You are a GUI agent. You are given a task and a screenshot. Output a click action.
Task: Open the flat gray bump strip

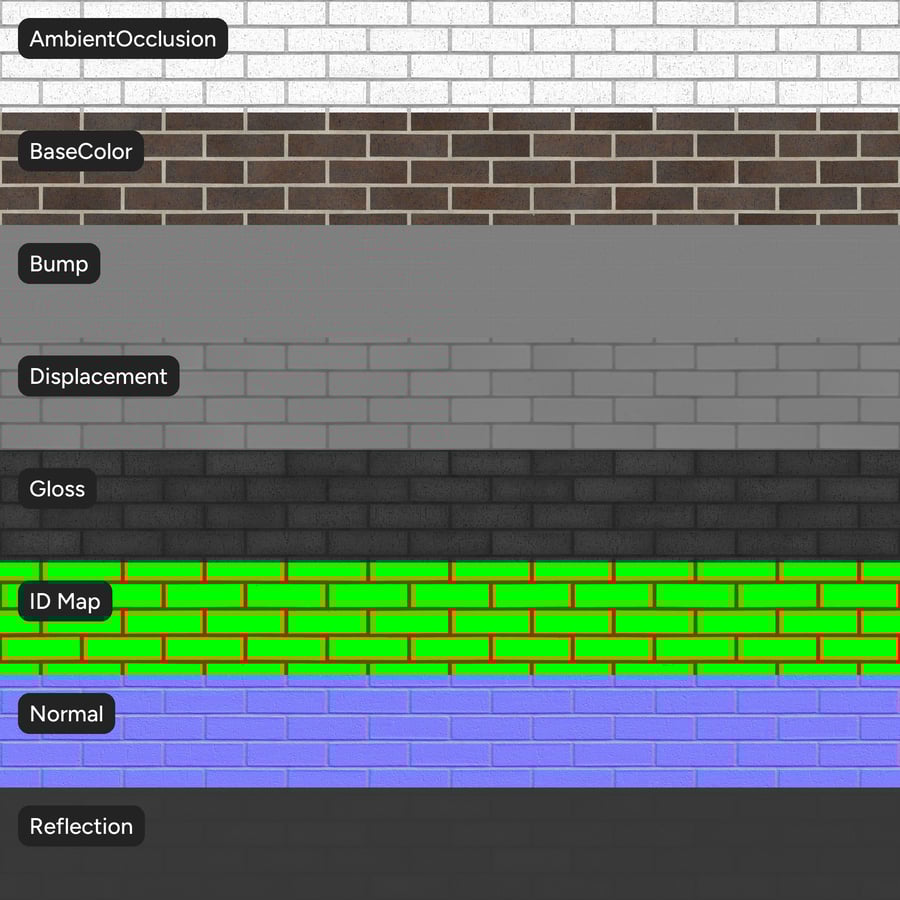tap(450, 281)
